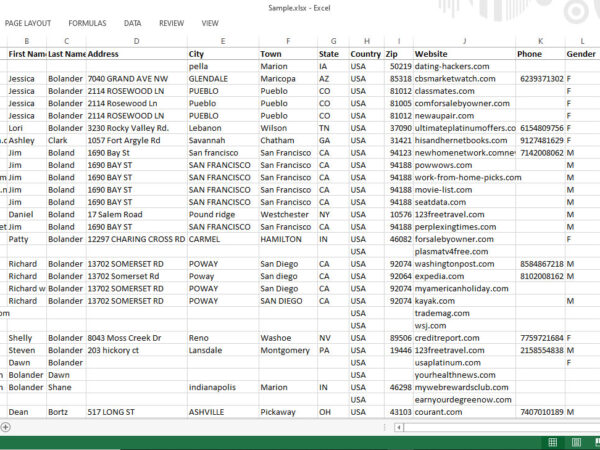Select the 'Bortz' last name cell
Screen dimensions: 600x450
(x=67, y=412)
